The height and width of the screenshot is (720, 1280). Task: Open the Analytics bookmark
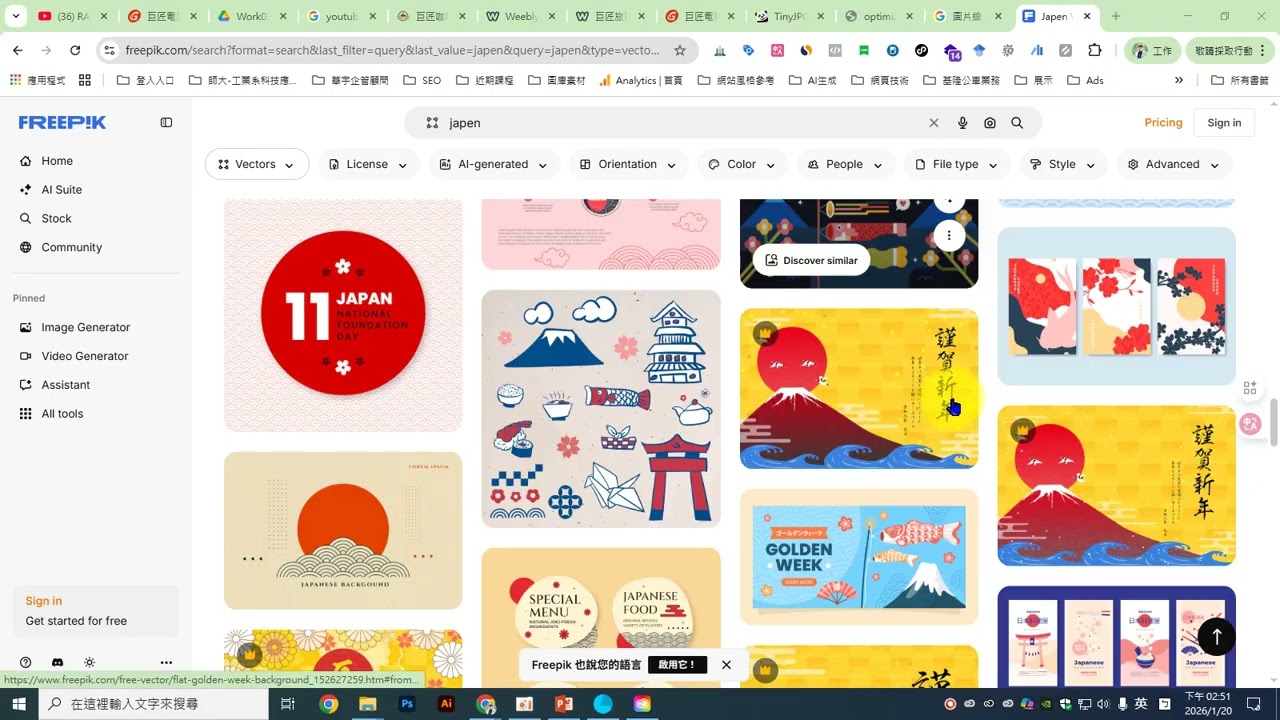point(641,80)
